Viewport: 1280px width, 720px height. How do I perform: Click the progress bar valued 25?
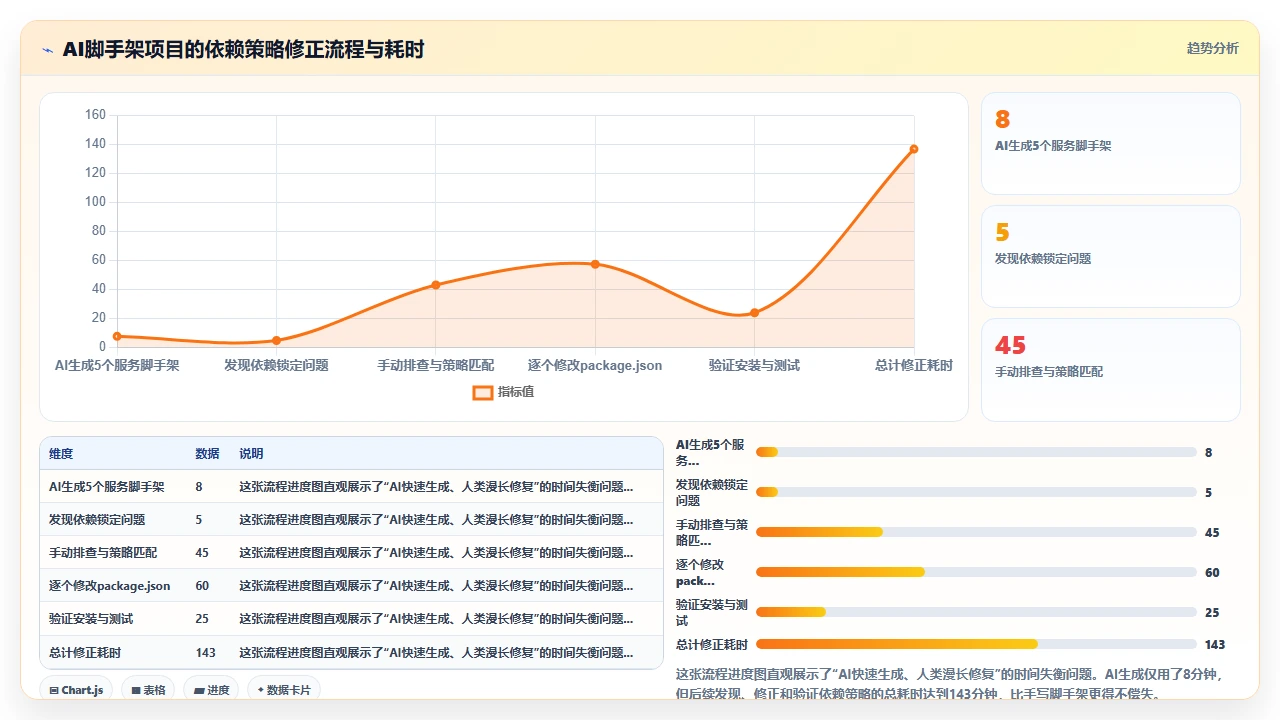coord(976,612)
